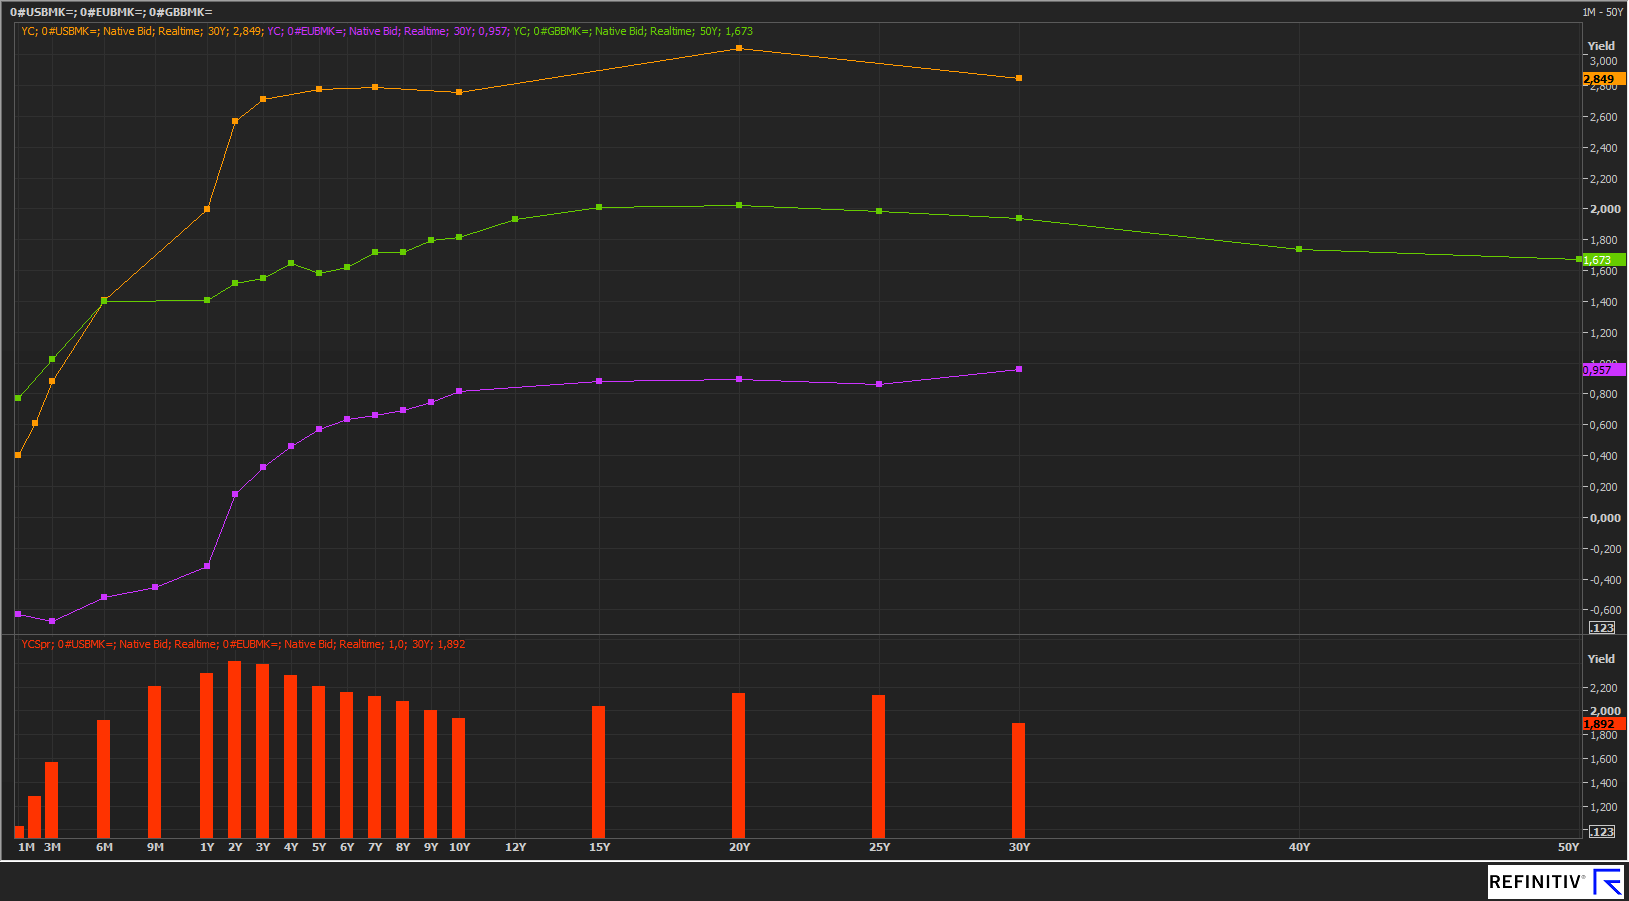Image resolution: width=1629 pixels, height=901 pixels.
Task: Select the purple 0#EUBMK= legend entry
Action: [388, 31]
